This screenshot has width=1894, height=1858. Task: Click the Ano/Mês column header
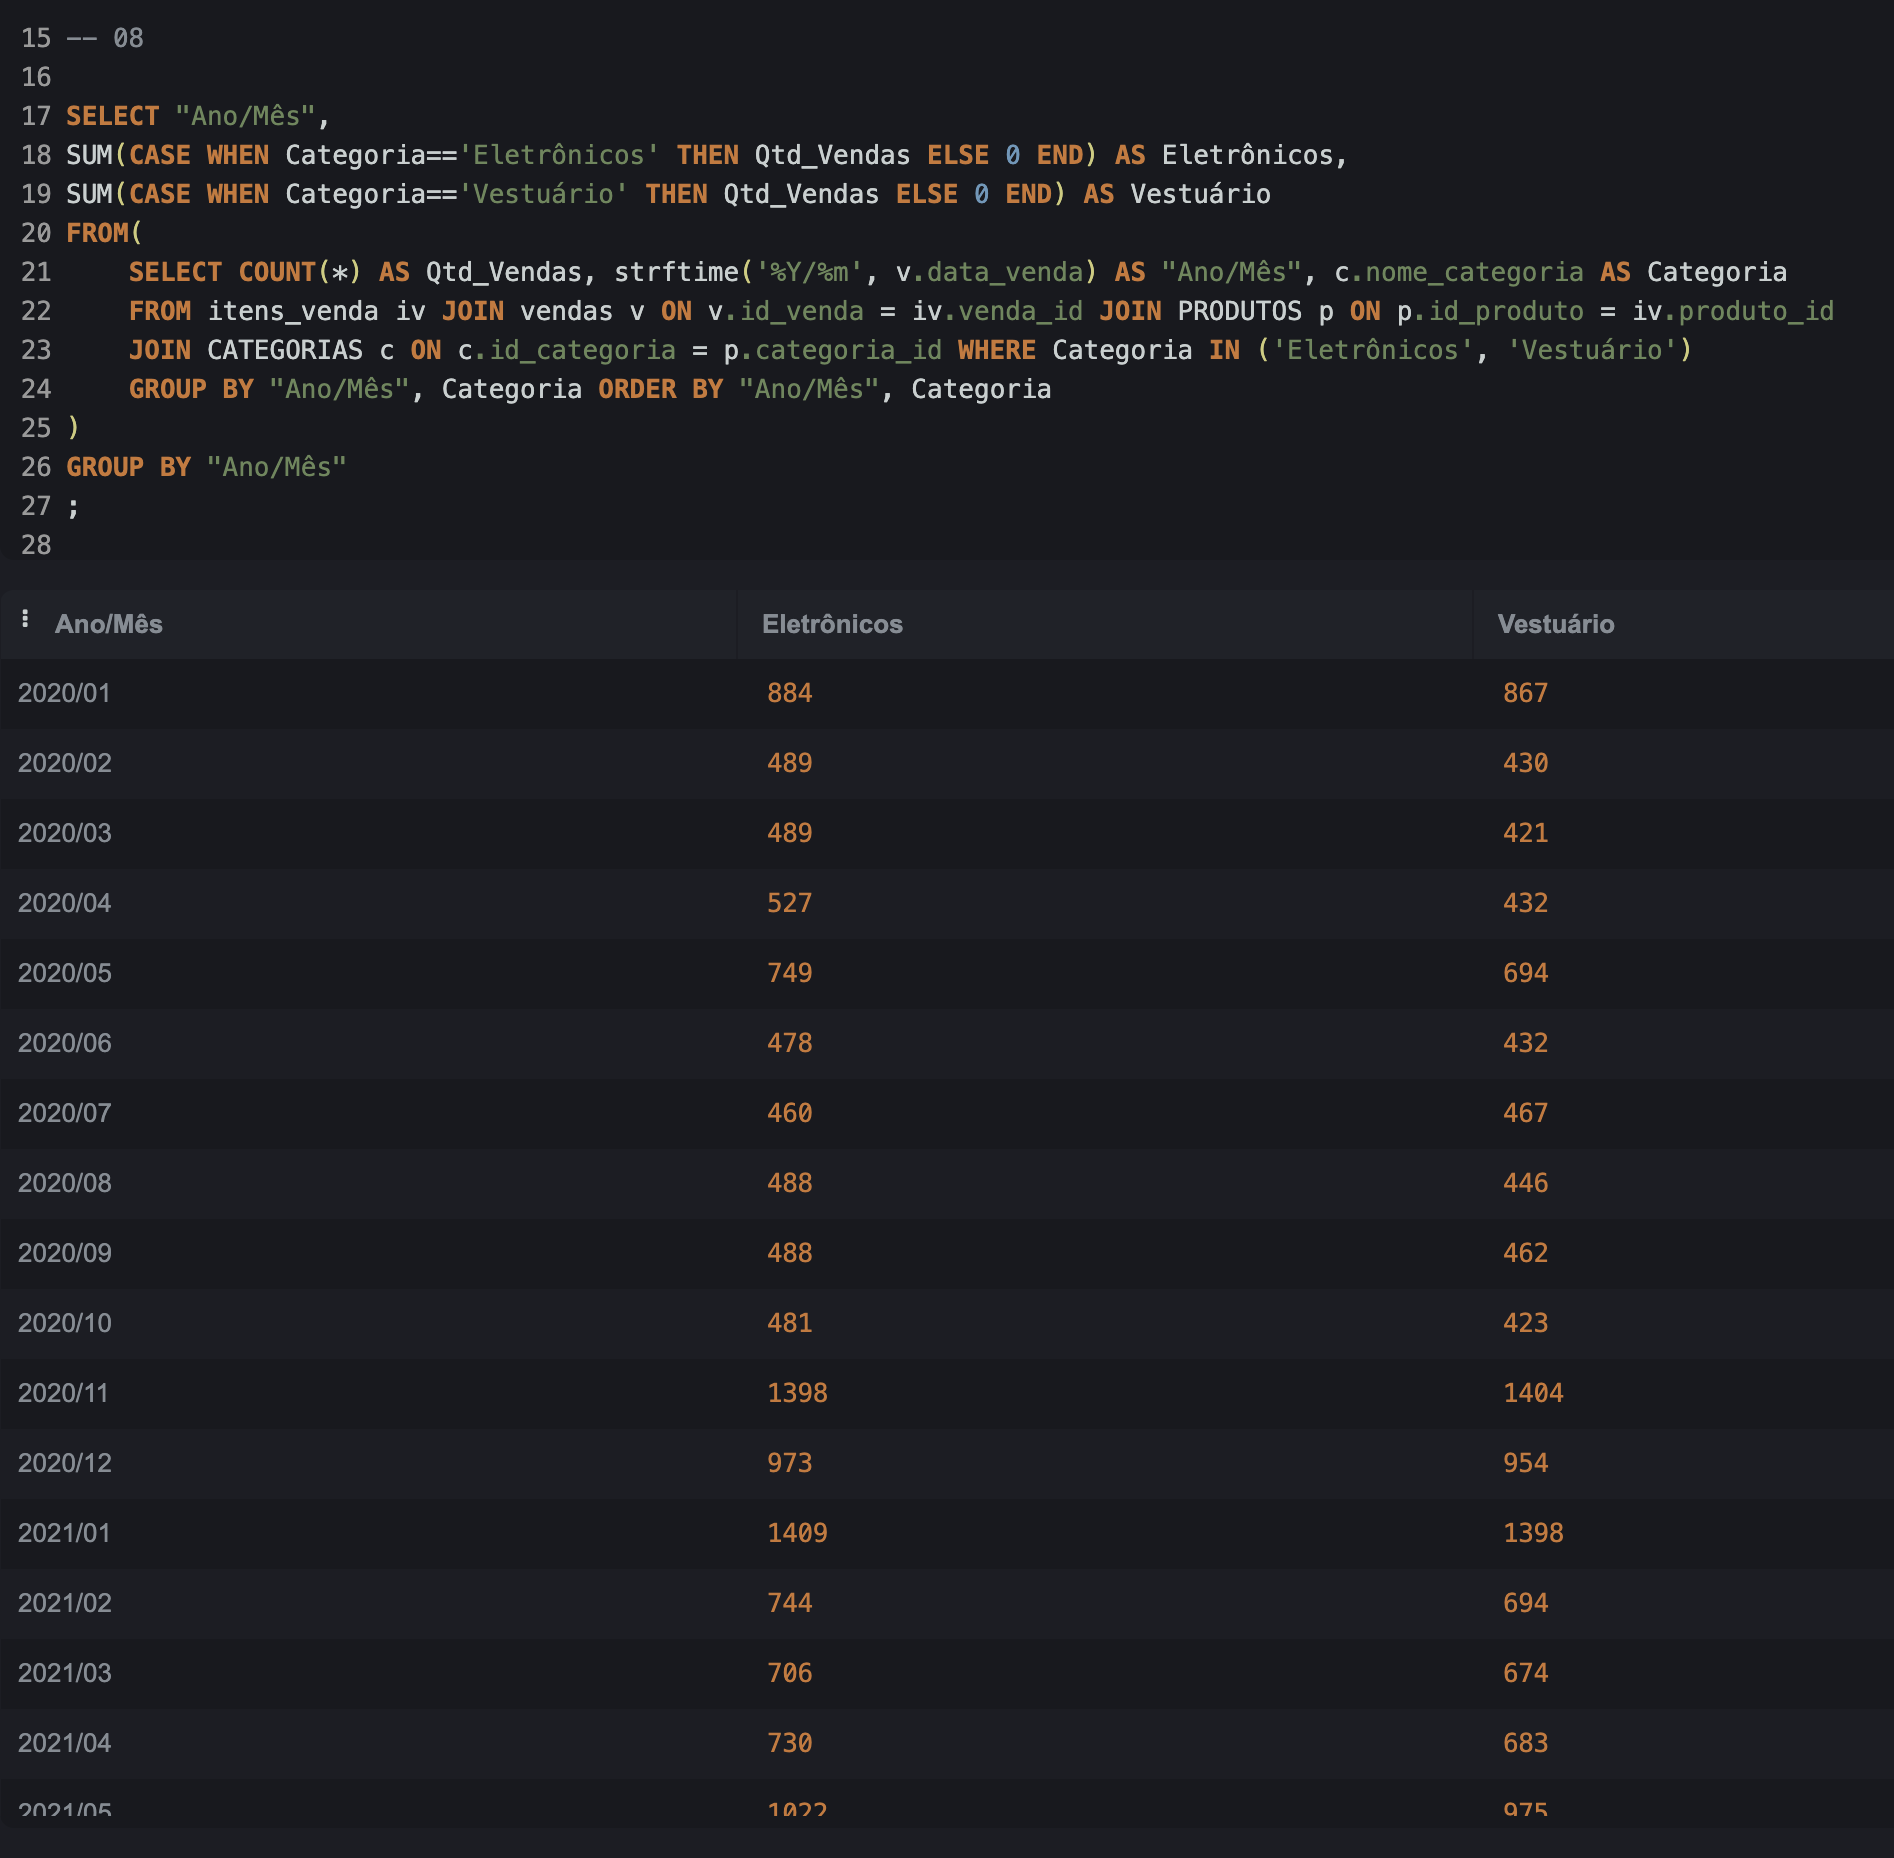108,624
